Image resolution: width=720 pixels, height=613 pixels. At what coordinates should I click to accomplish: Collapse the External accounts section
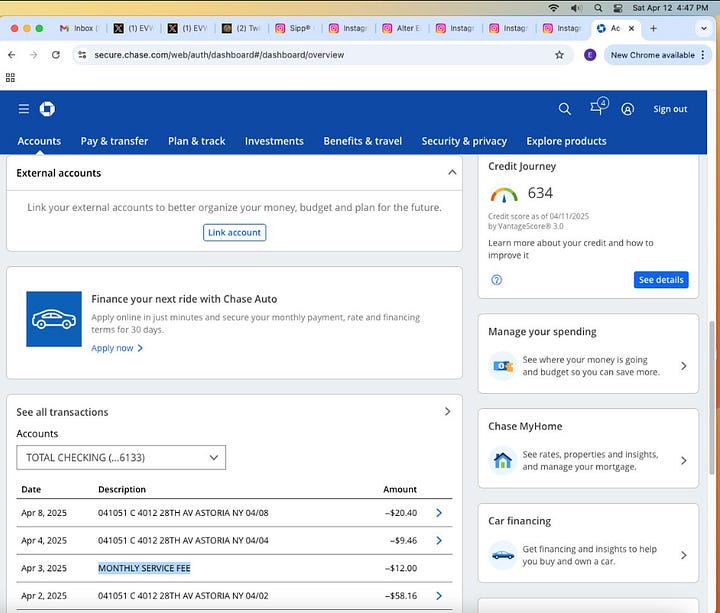pyautogui.click(x=452, y=172)
